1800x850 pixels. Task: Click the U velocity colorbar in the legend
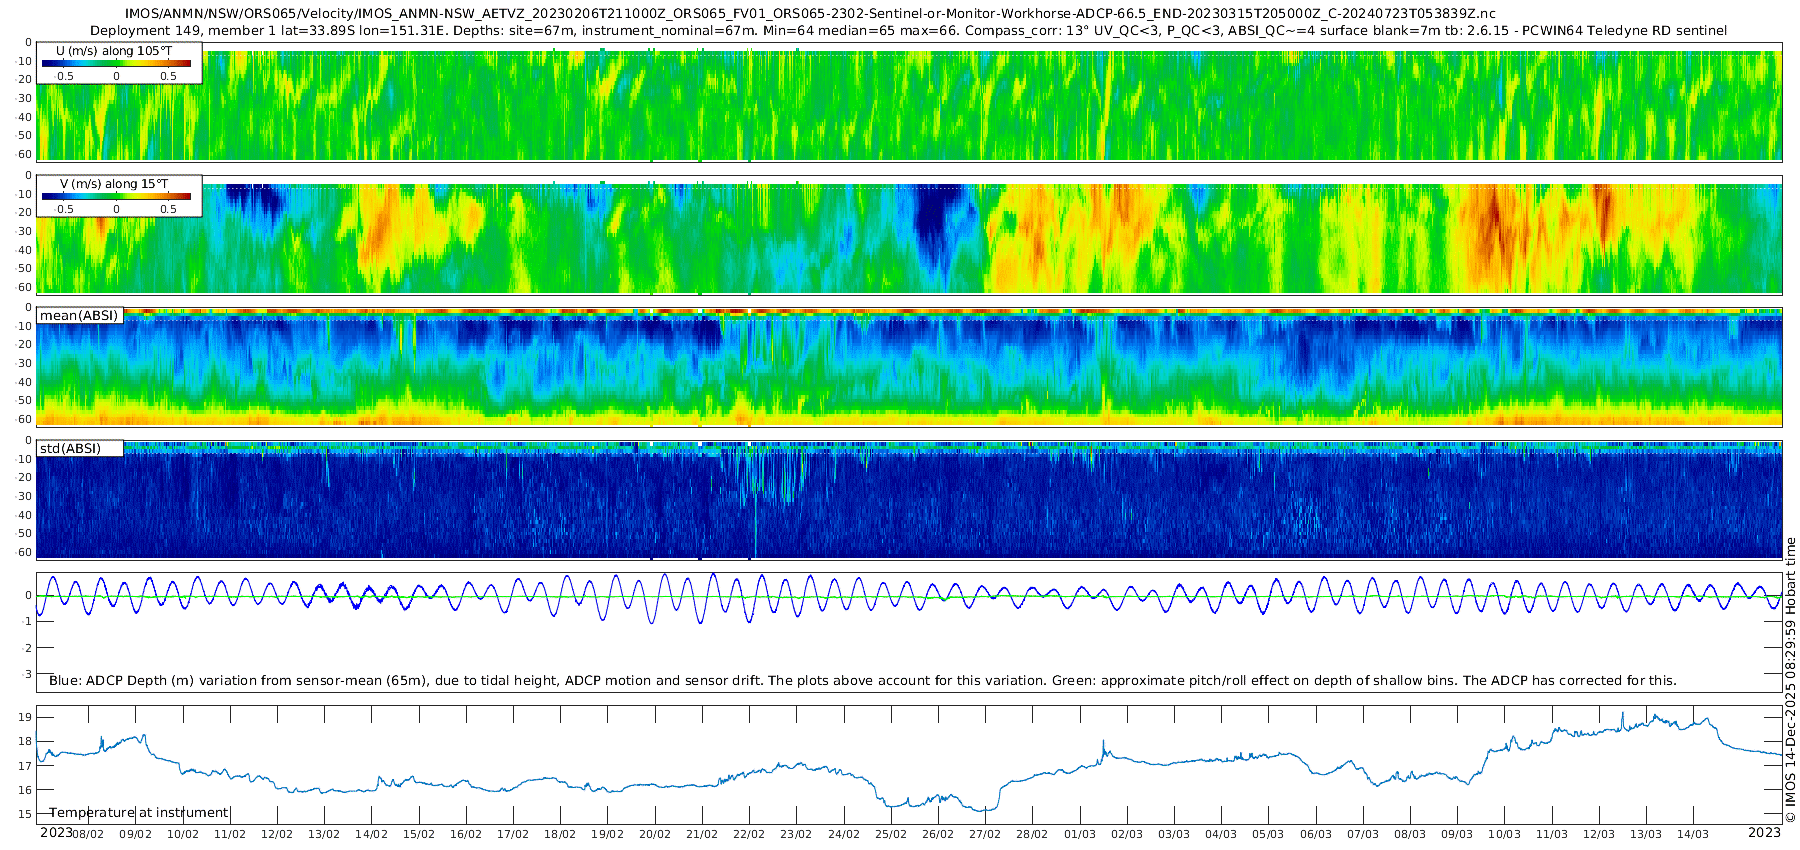(x=116, y=63)
